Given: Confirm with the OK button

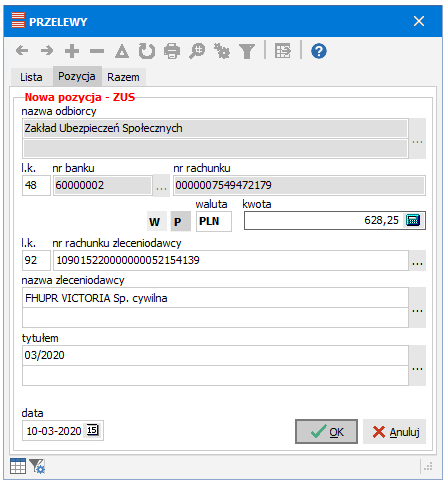Looking at the screenshot, I should pyautogui.click(x=326, y=432).
